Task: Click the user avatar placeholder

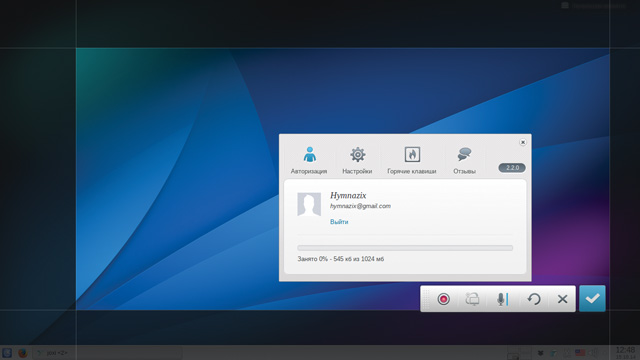Action: 309,204
